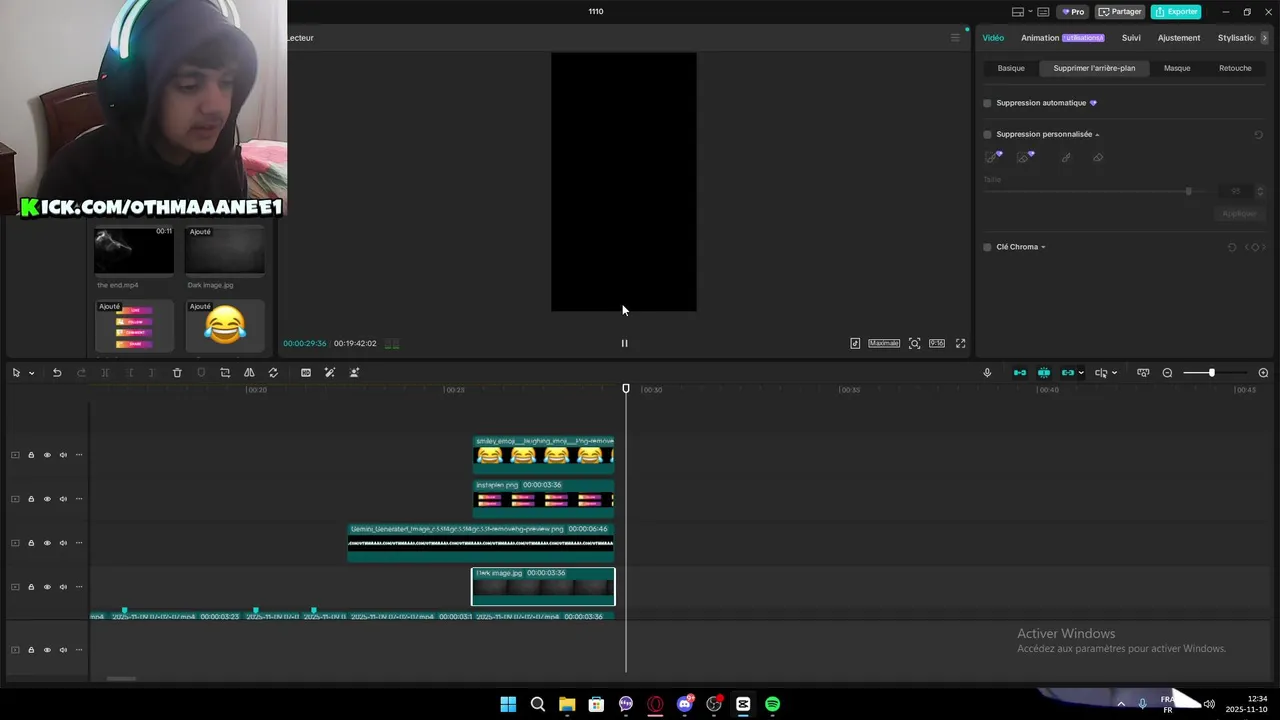The image size is (1280, 720).
Task: Lock the instaplen.png track
Action: [x=31, y=499]
